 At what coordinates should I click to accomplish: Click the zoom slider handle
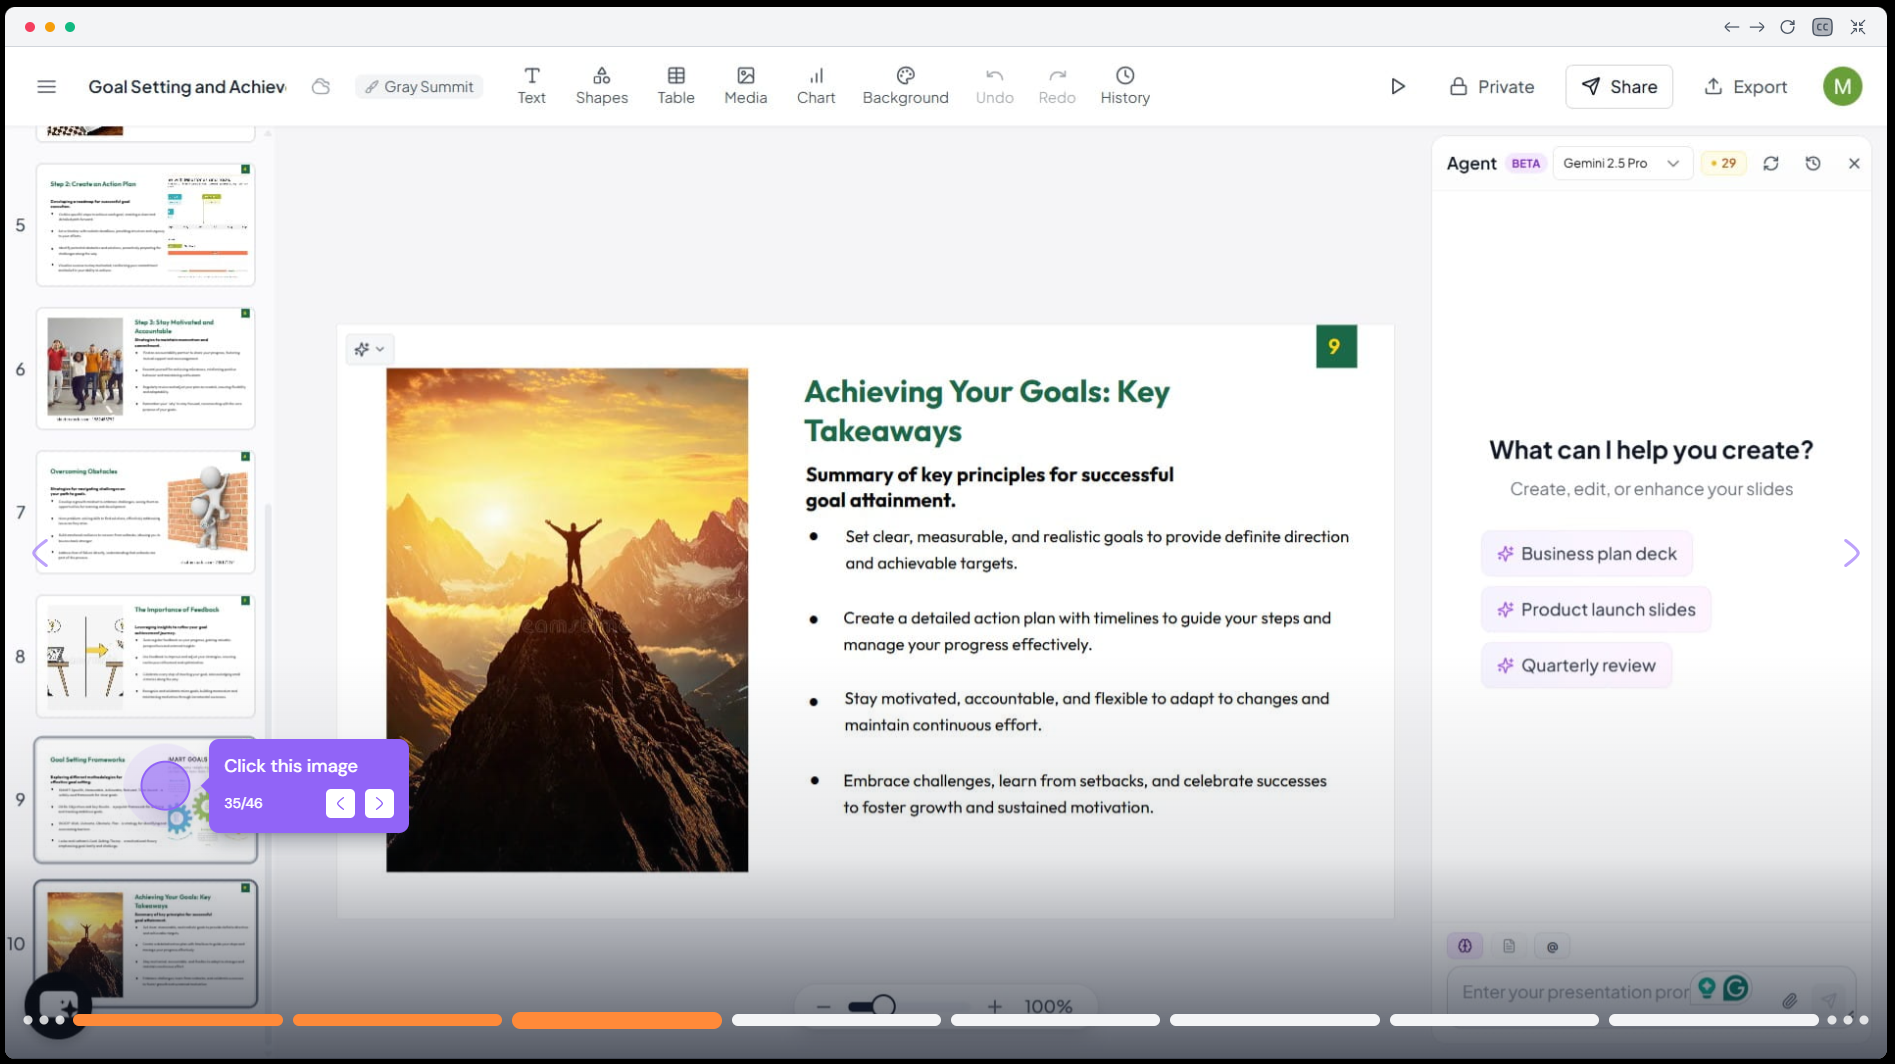click(x=883, y=1005)
